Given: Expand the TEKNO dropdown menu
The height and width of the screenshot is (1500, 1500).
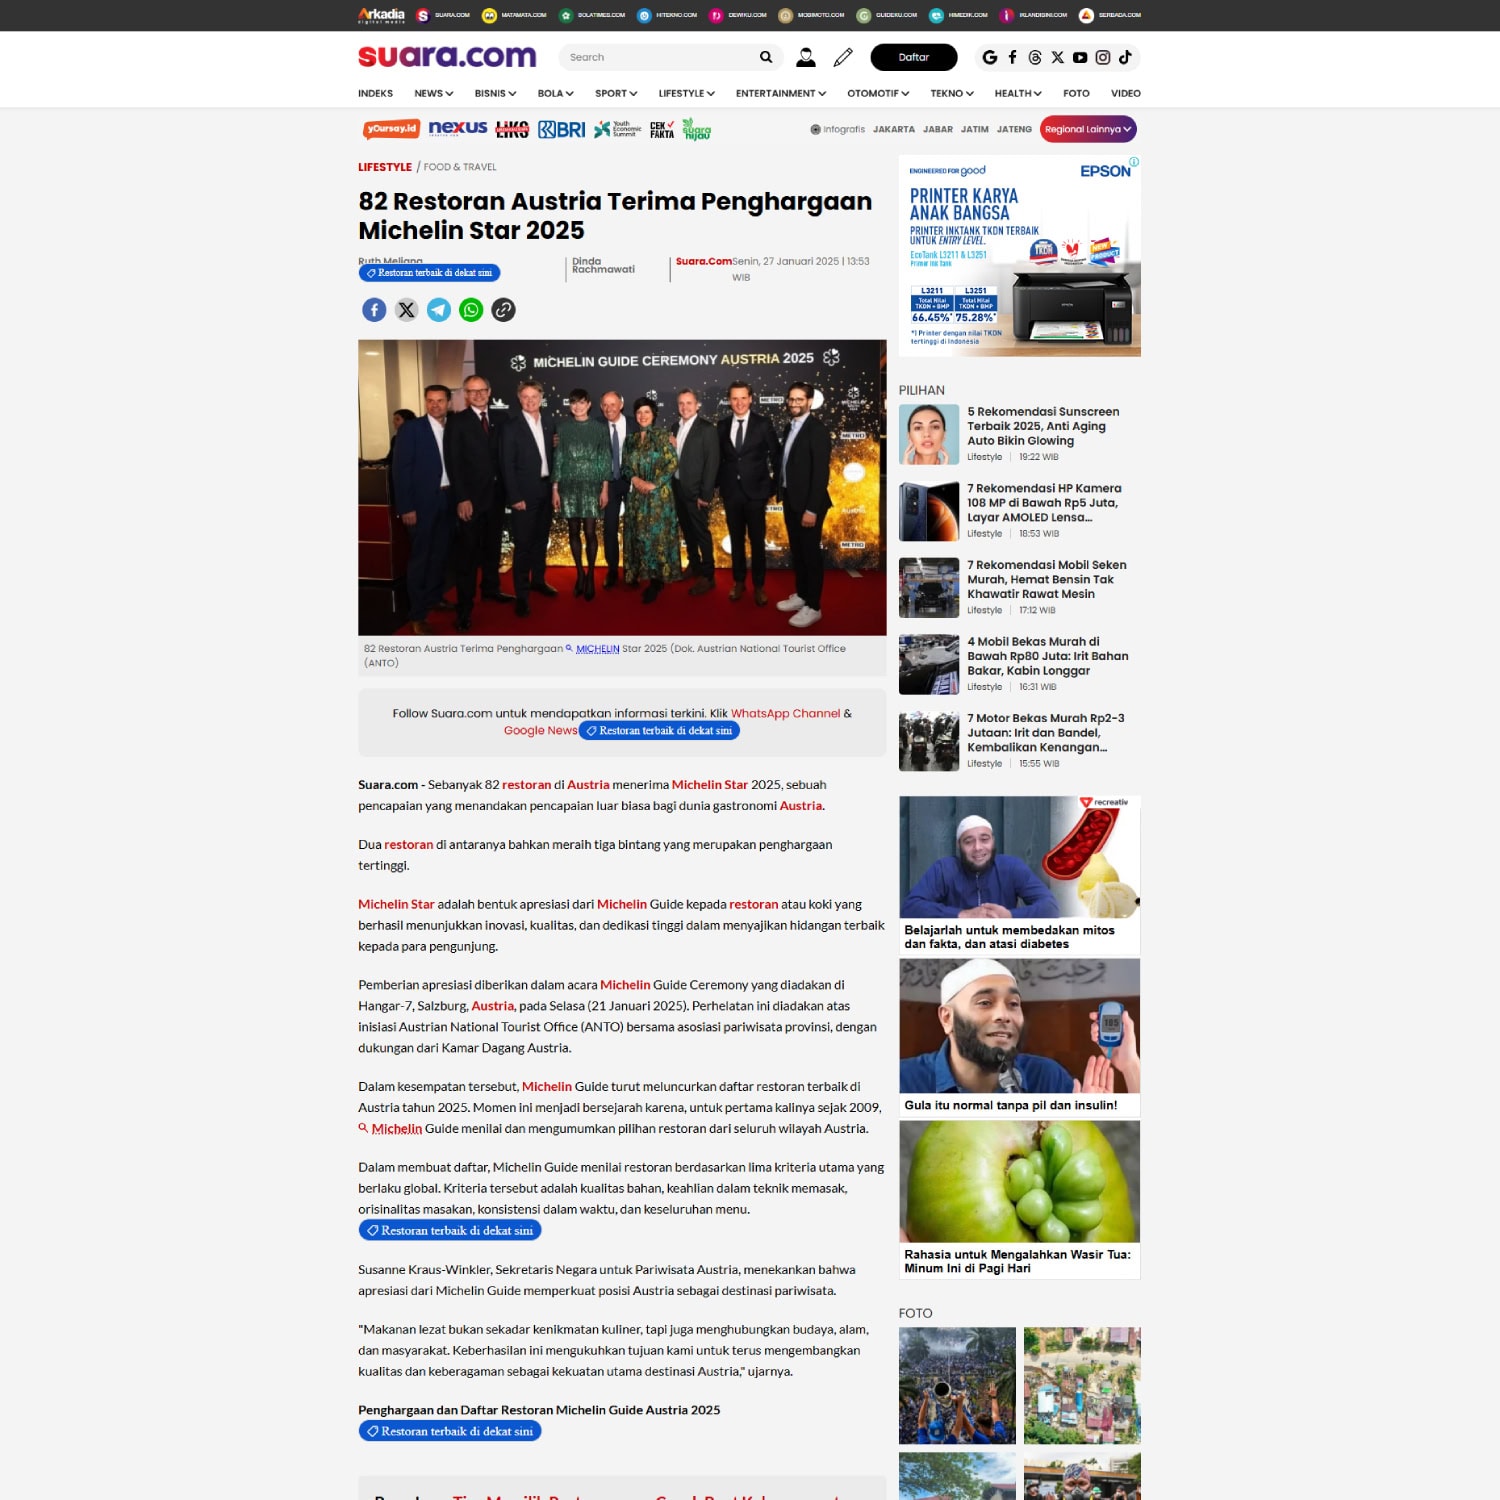Looking at the screenshot, I should point(952,93).
